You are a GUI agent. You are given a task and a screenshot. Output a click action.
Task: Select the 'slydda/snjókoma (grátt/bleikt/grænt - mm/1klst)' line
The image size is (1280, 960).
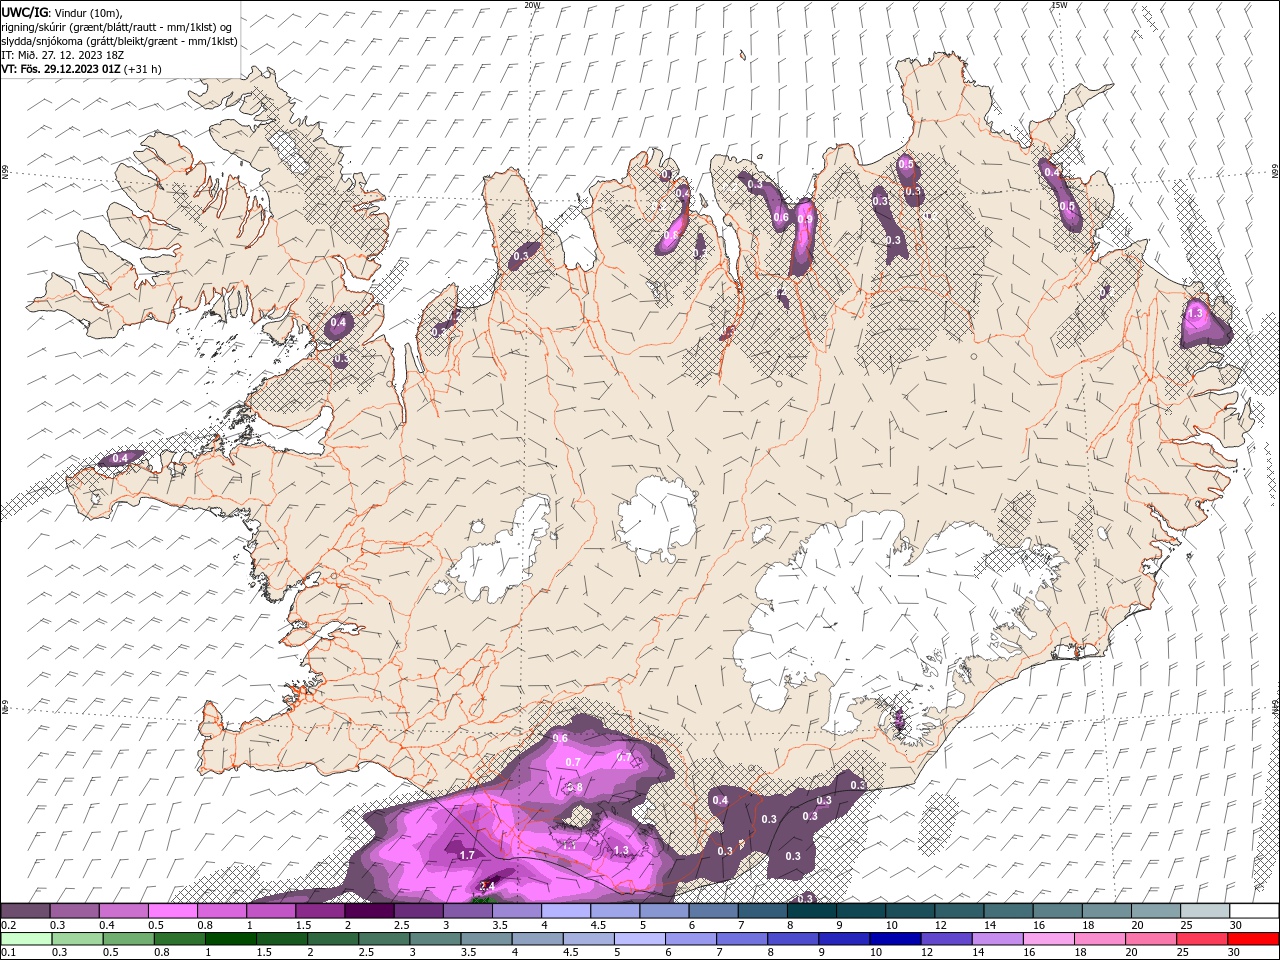[119, 41]
